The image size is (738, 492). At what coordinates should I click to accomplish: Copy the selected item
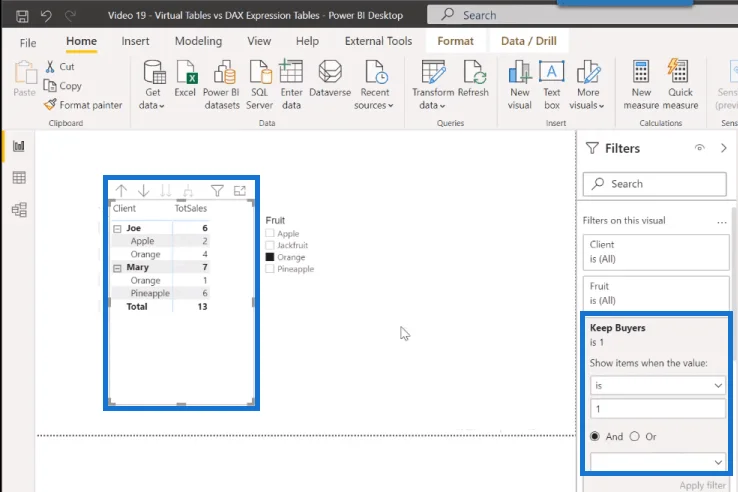tap(63, 86)
